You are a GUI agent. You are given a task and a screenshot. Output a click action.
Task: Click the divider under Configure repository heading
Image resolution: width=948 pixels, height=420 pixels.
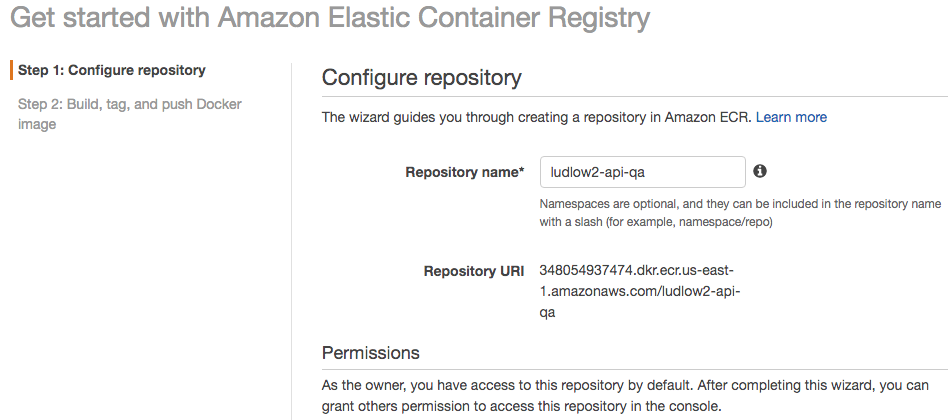tap(630, 97)
